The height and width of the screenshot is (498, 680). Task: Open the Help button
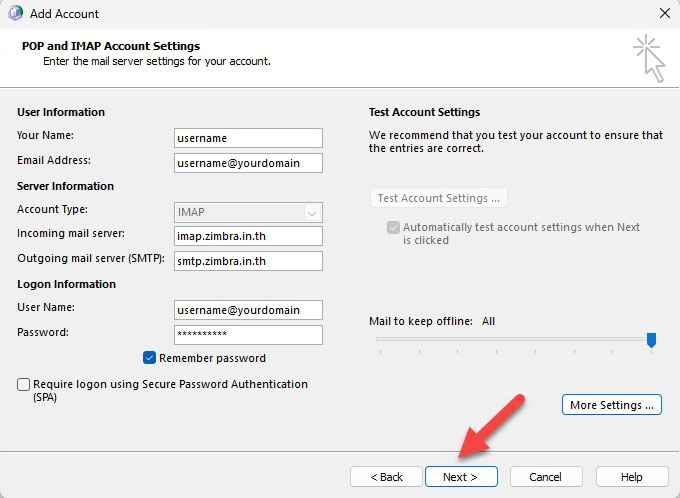tap(631, 477)
